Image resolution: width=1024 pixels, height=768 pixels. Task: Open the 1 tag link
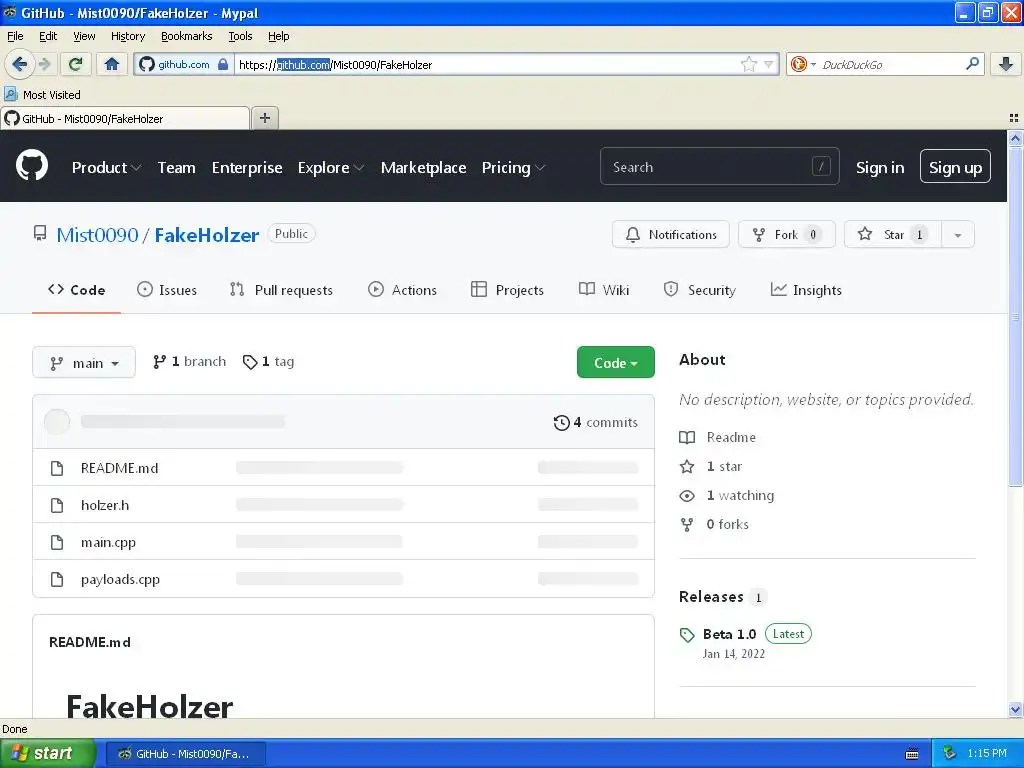(x=268, y=362)
